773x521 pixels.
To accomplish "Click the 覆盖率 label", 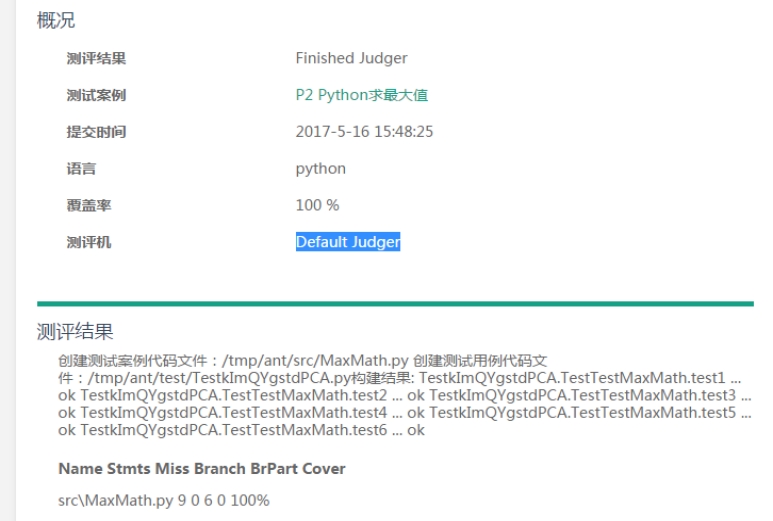I will pos(89,205).
